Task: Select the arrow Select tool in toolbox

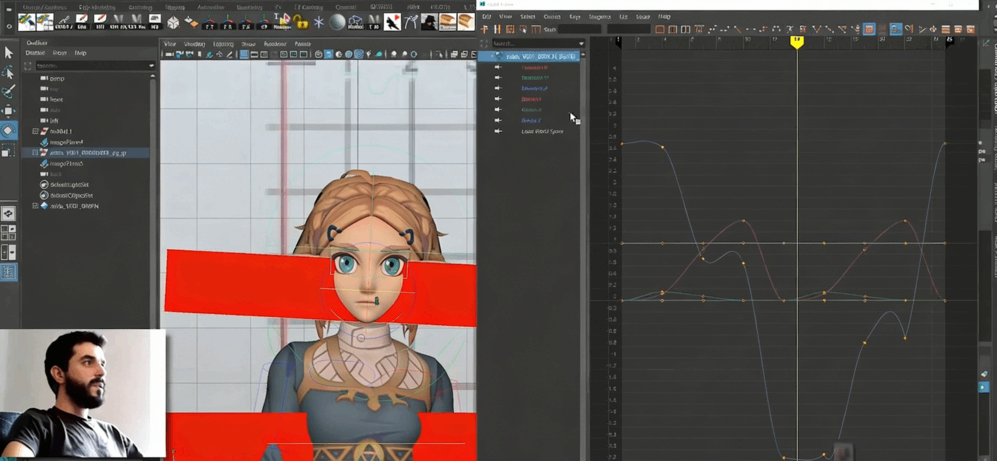Action: [x=8, y=53]
